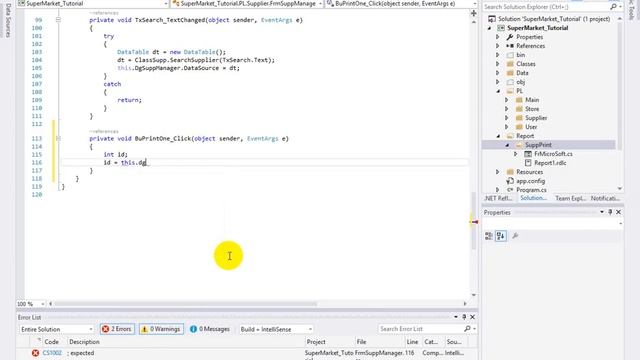Screen dimensions: 640x360
Task: Expand the obj folder
Action: click(x=498, y=82)
